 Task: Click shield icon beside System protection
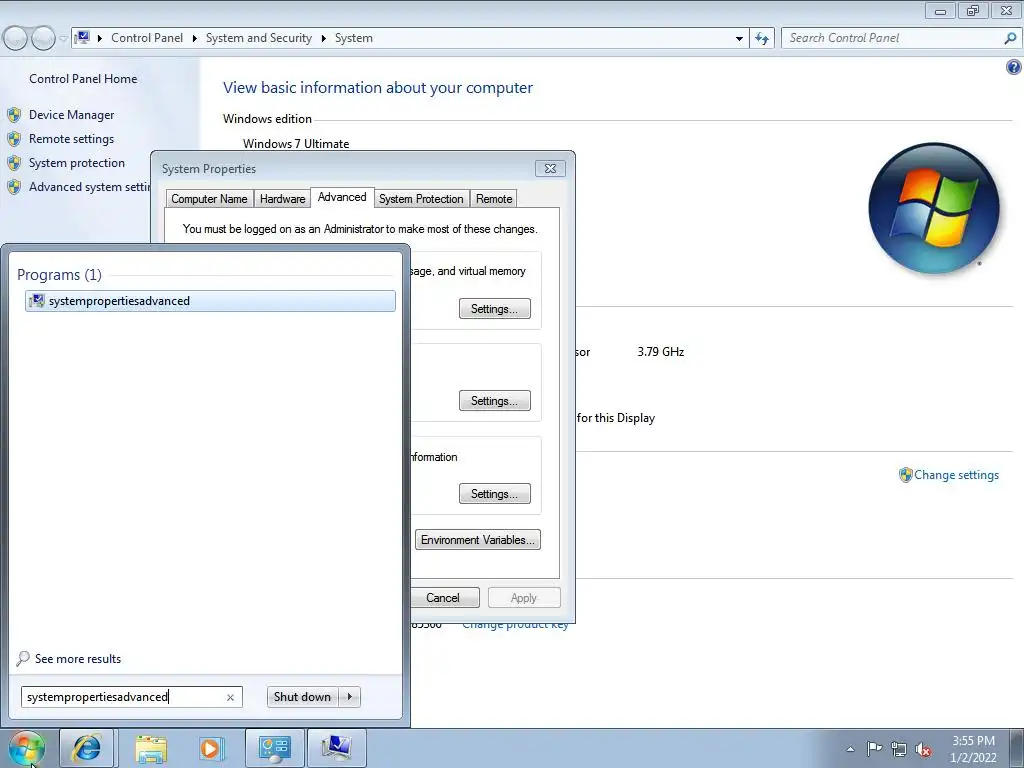click(14, 163)
